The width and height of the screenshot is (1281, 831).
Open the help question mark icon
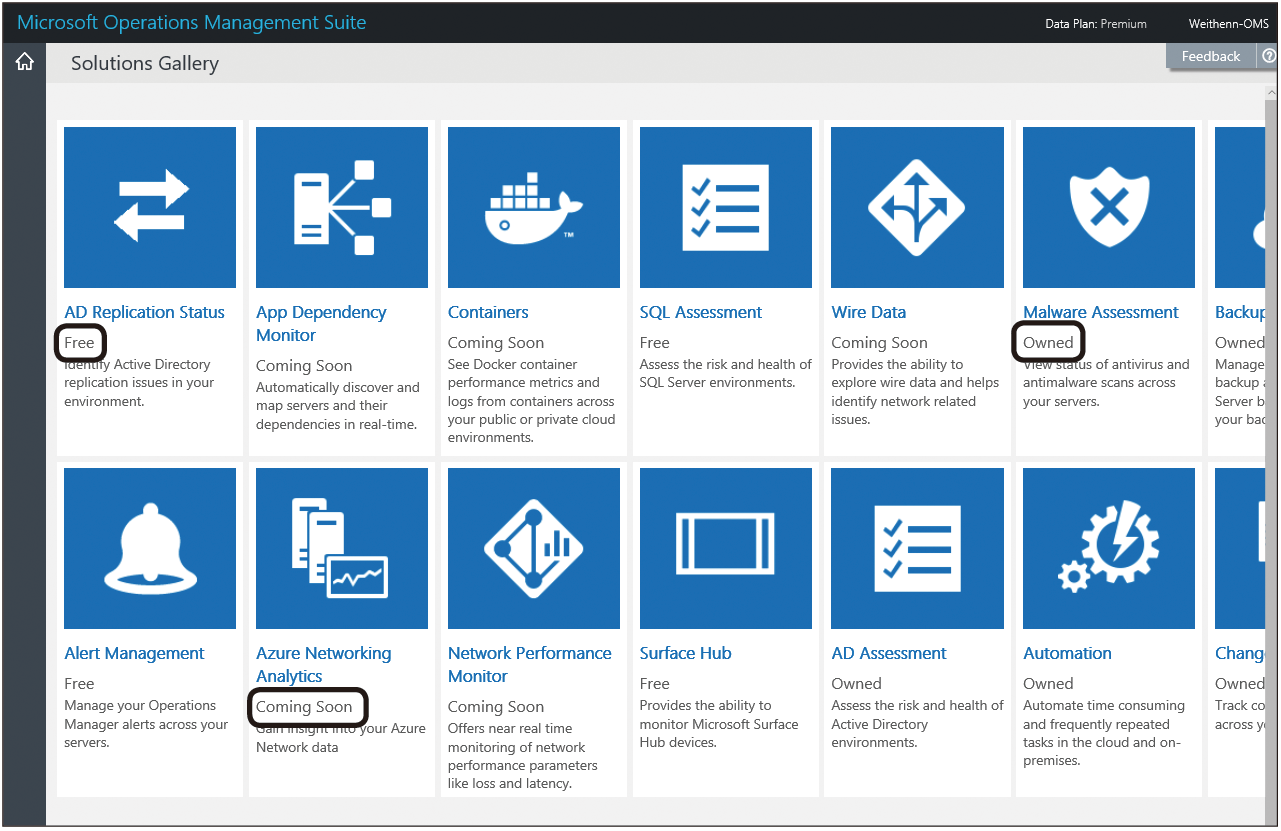click(1269, 56)
